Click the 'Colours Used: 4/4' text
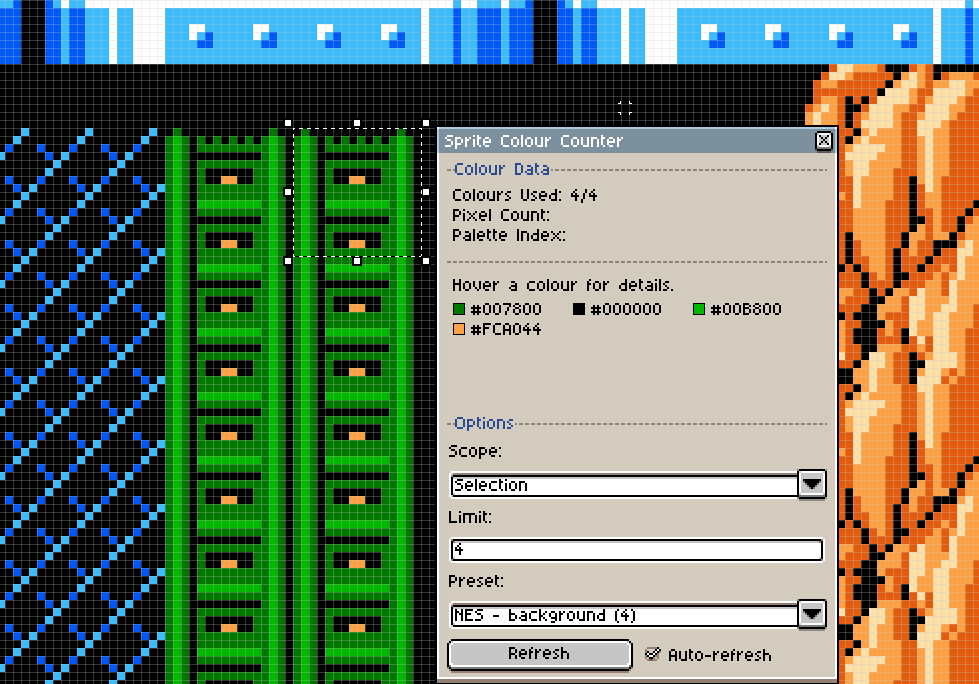The width and height of the screenshot is (979, 684). [524, 195]
